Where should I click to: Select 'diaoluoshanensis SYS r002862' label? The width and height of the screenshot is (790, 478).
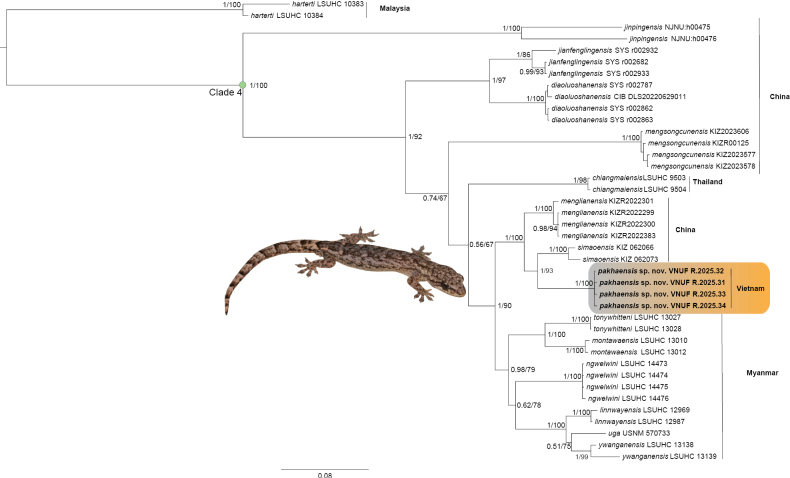coord(602,108)
